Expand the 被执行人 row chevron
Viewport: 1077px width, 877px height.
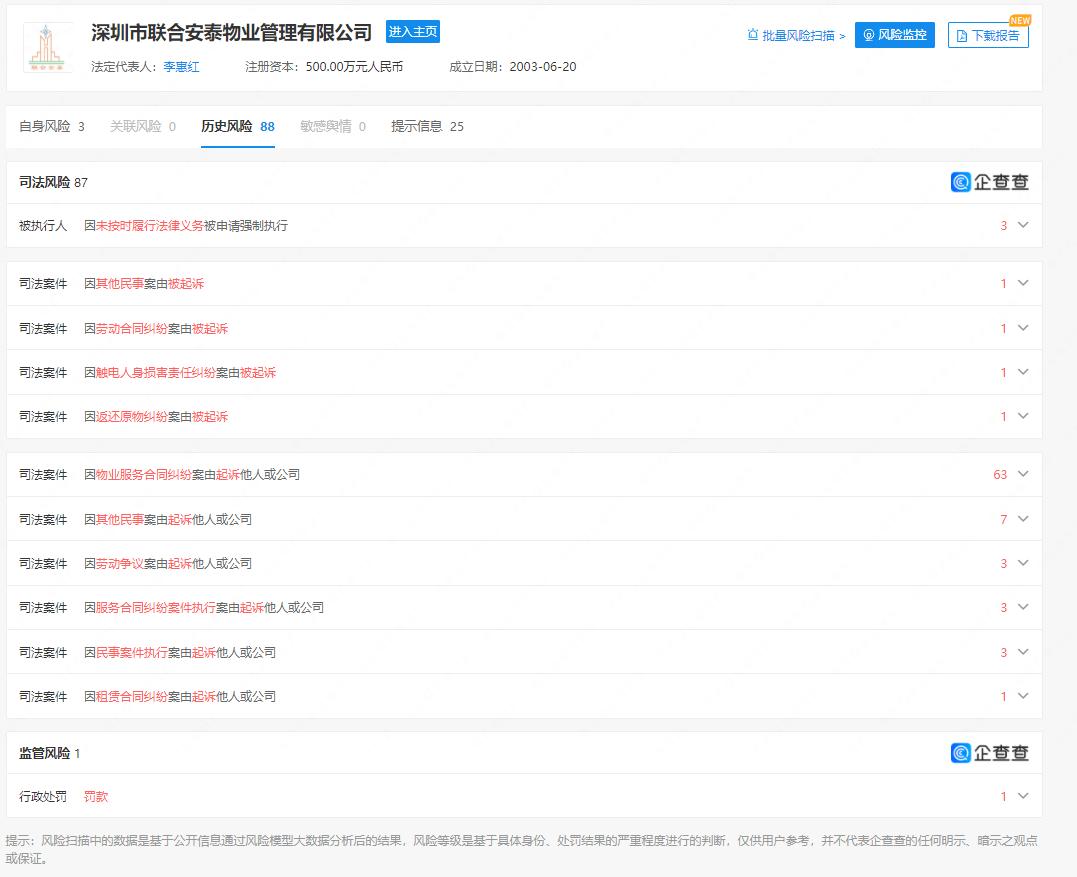(x=1023, y=225)
